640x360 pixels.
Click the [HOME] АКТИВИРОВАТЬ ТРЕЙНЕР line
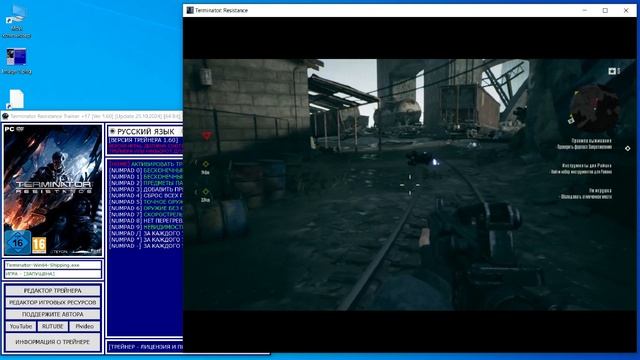point(146,164)
